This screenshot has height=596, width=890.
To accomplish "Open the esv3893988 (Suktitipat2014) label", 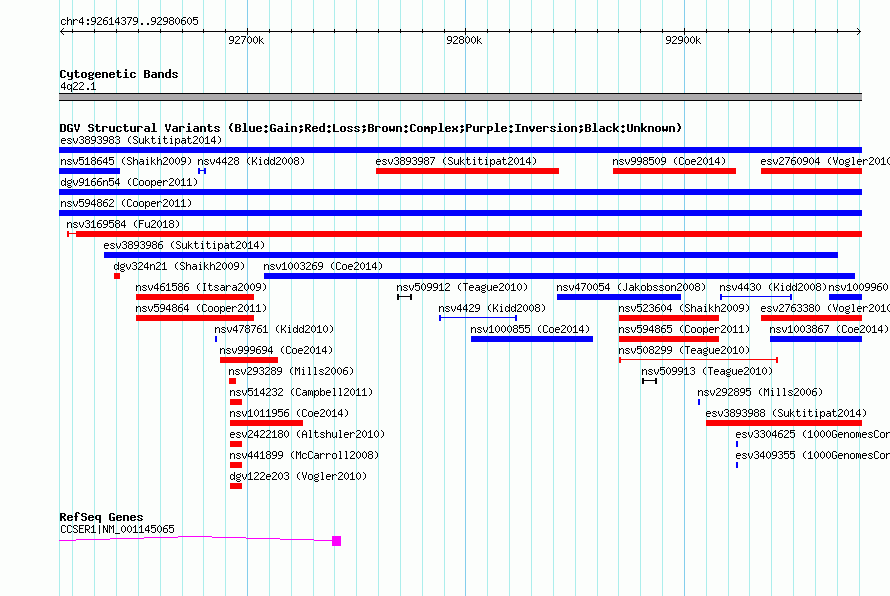I will click(786, 413).
